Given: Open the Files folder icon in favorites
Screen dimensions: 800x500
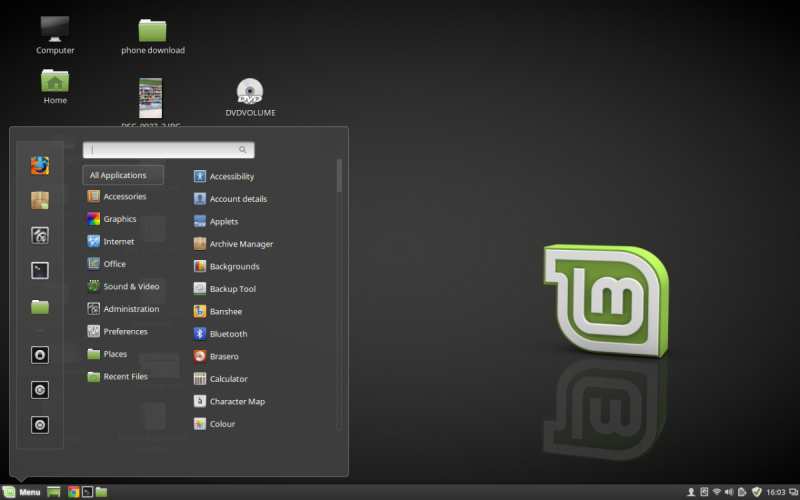Looking at the screenshot, I should tap(40, 306).
